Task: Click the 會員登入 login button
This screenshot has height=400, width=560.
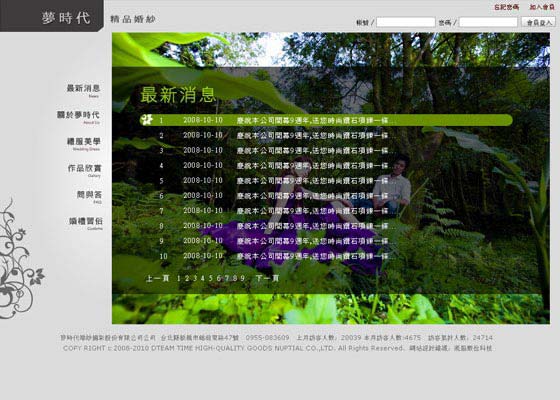Action: click(x=539, y=22)
